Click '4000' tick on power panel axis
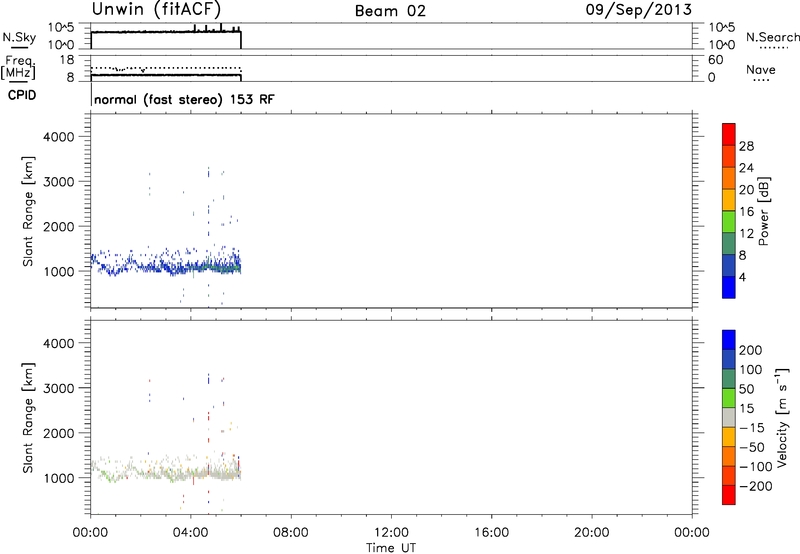Viewport: 800px width, 554px height. pyautogui.click(x=59, y=137)
